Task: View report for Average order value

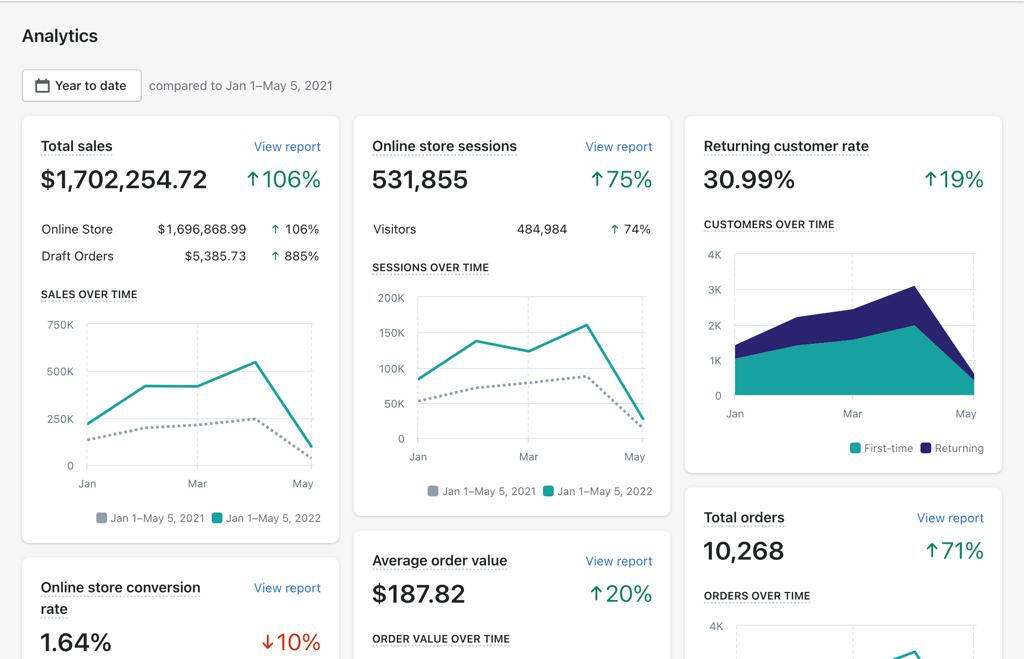Action: 618,561
